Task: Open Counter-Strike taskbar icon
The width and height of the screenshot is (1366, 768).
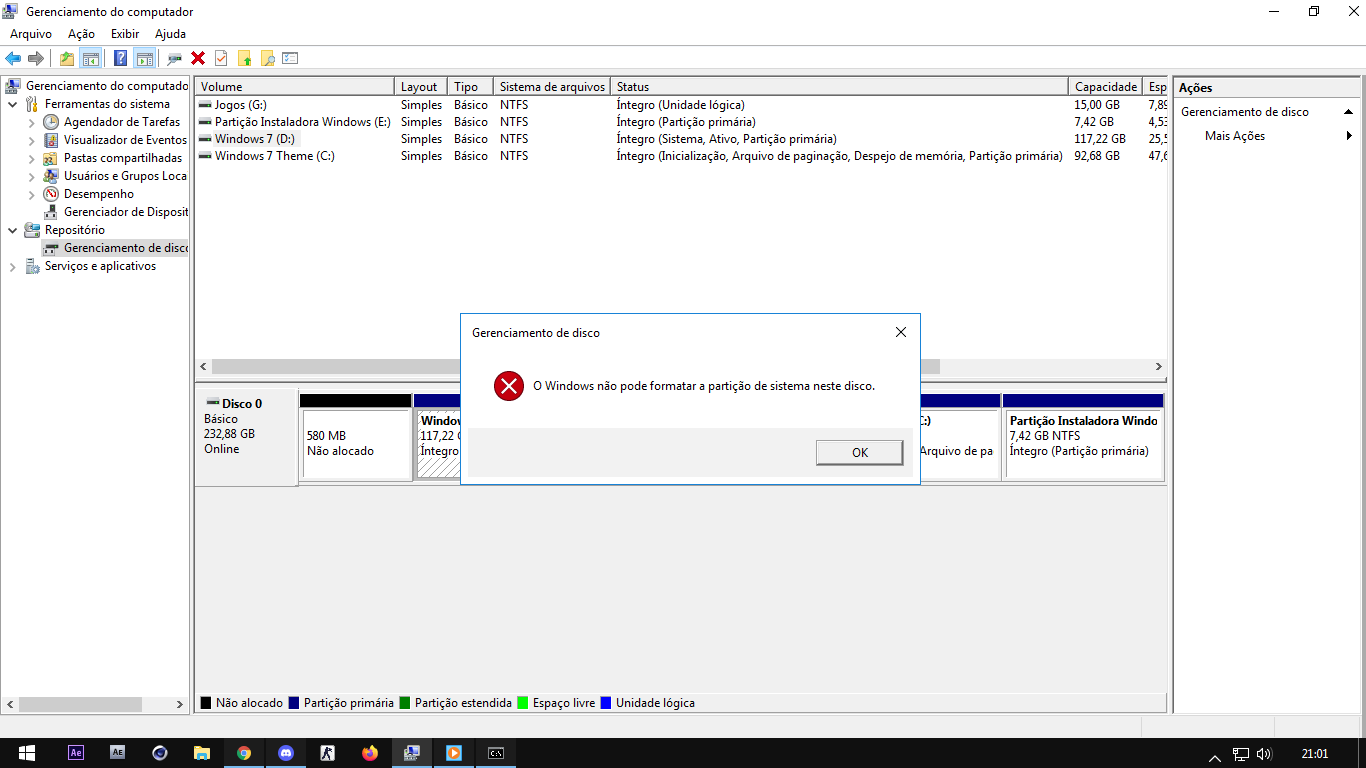Action: coord(328,753)
